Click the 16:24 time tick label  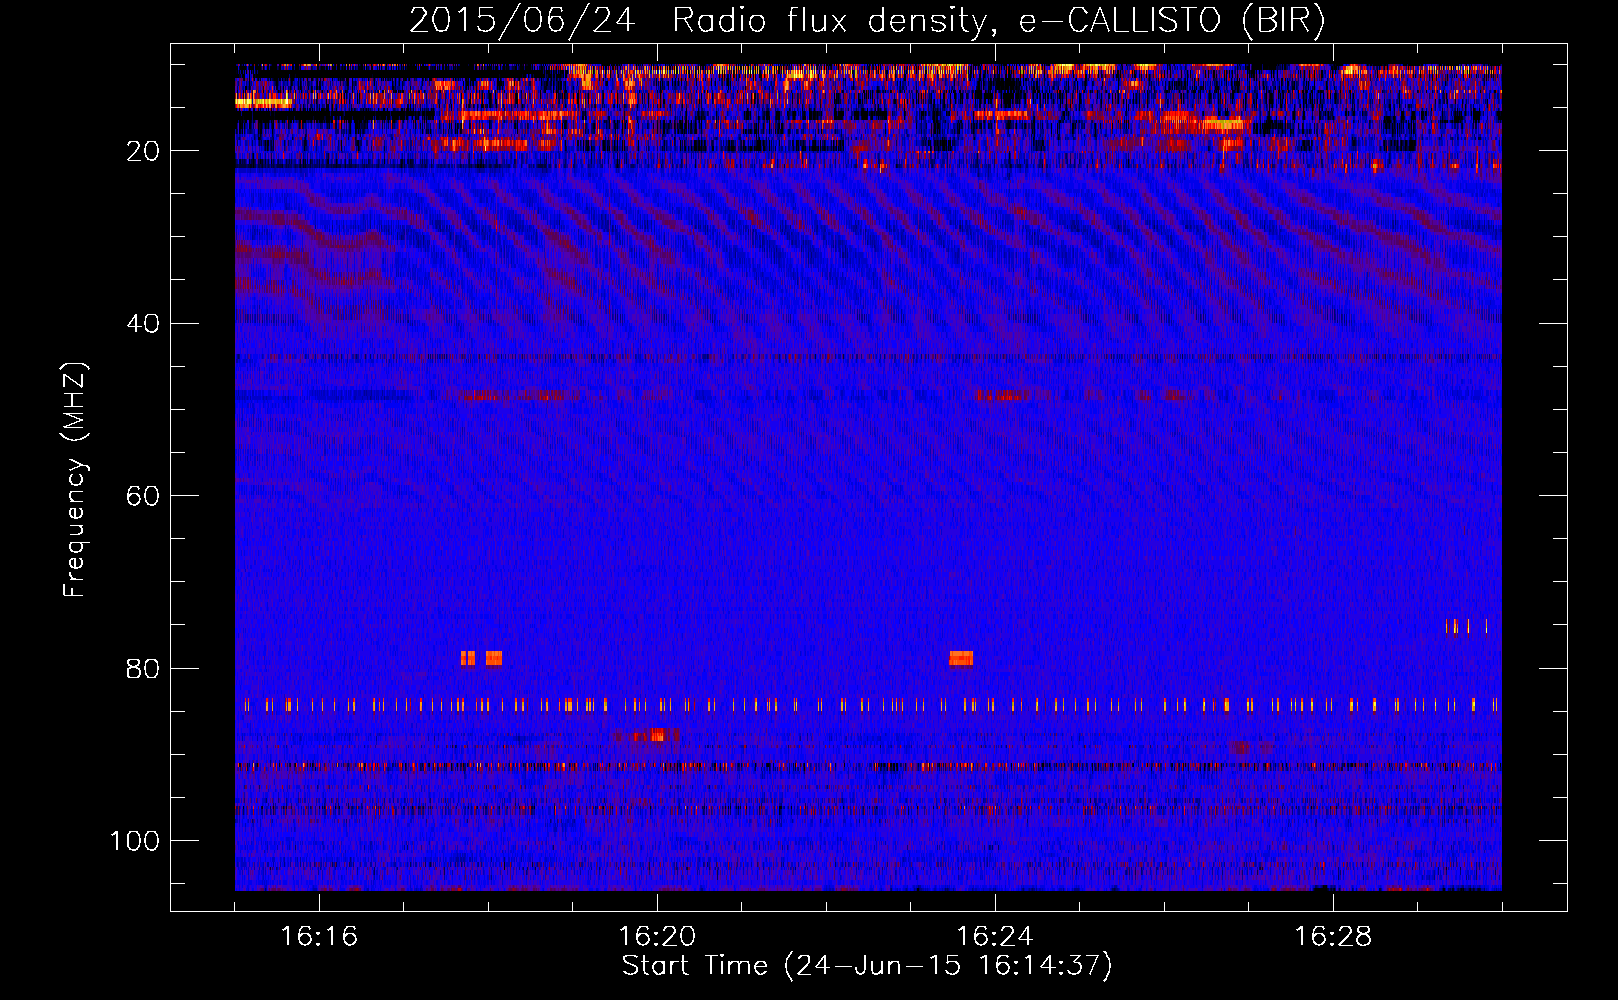click(995, 937)
